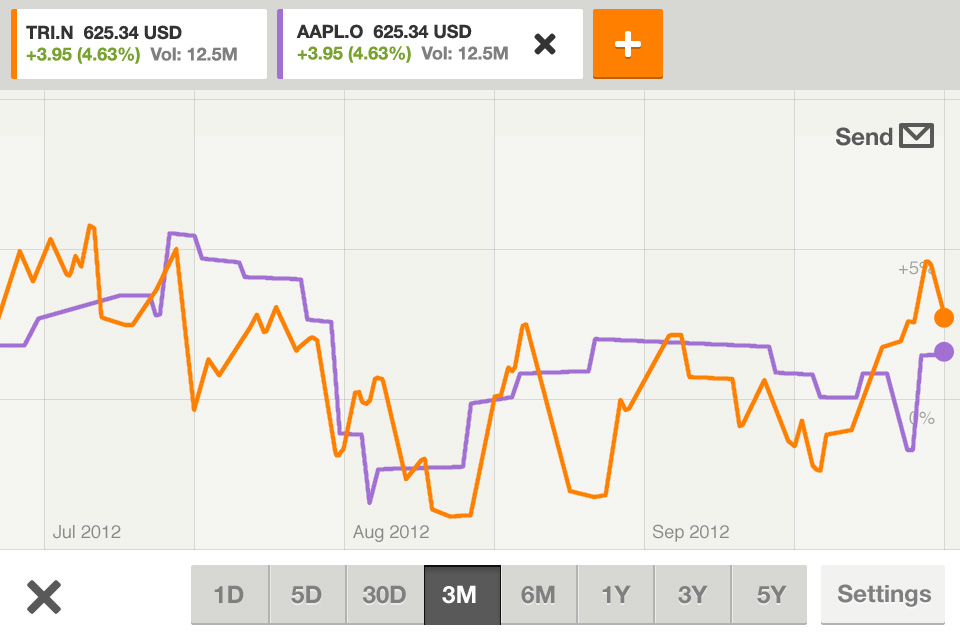The width and height of the screenshot is (960, 640).
Task: Click the Send envelope icon
Action: point(916,136)
